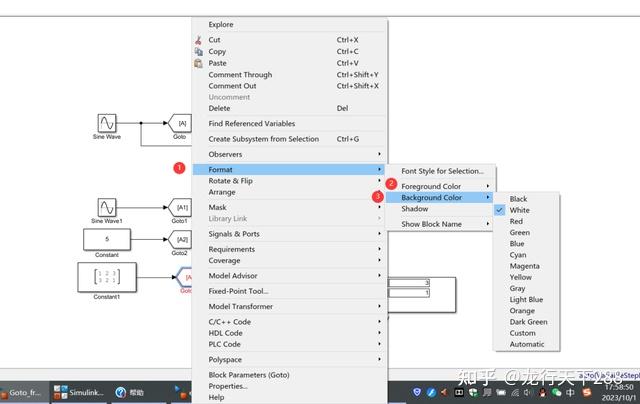The width and height of the screenshot is (640, 404).
Task: Open the Mask menu entry
Action: 289,207
